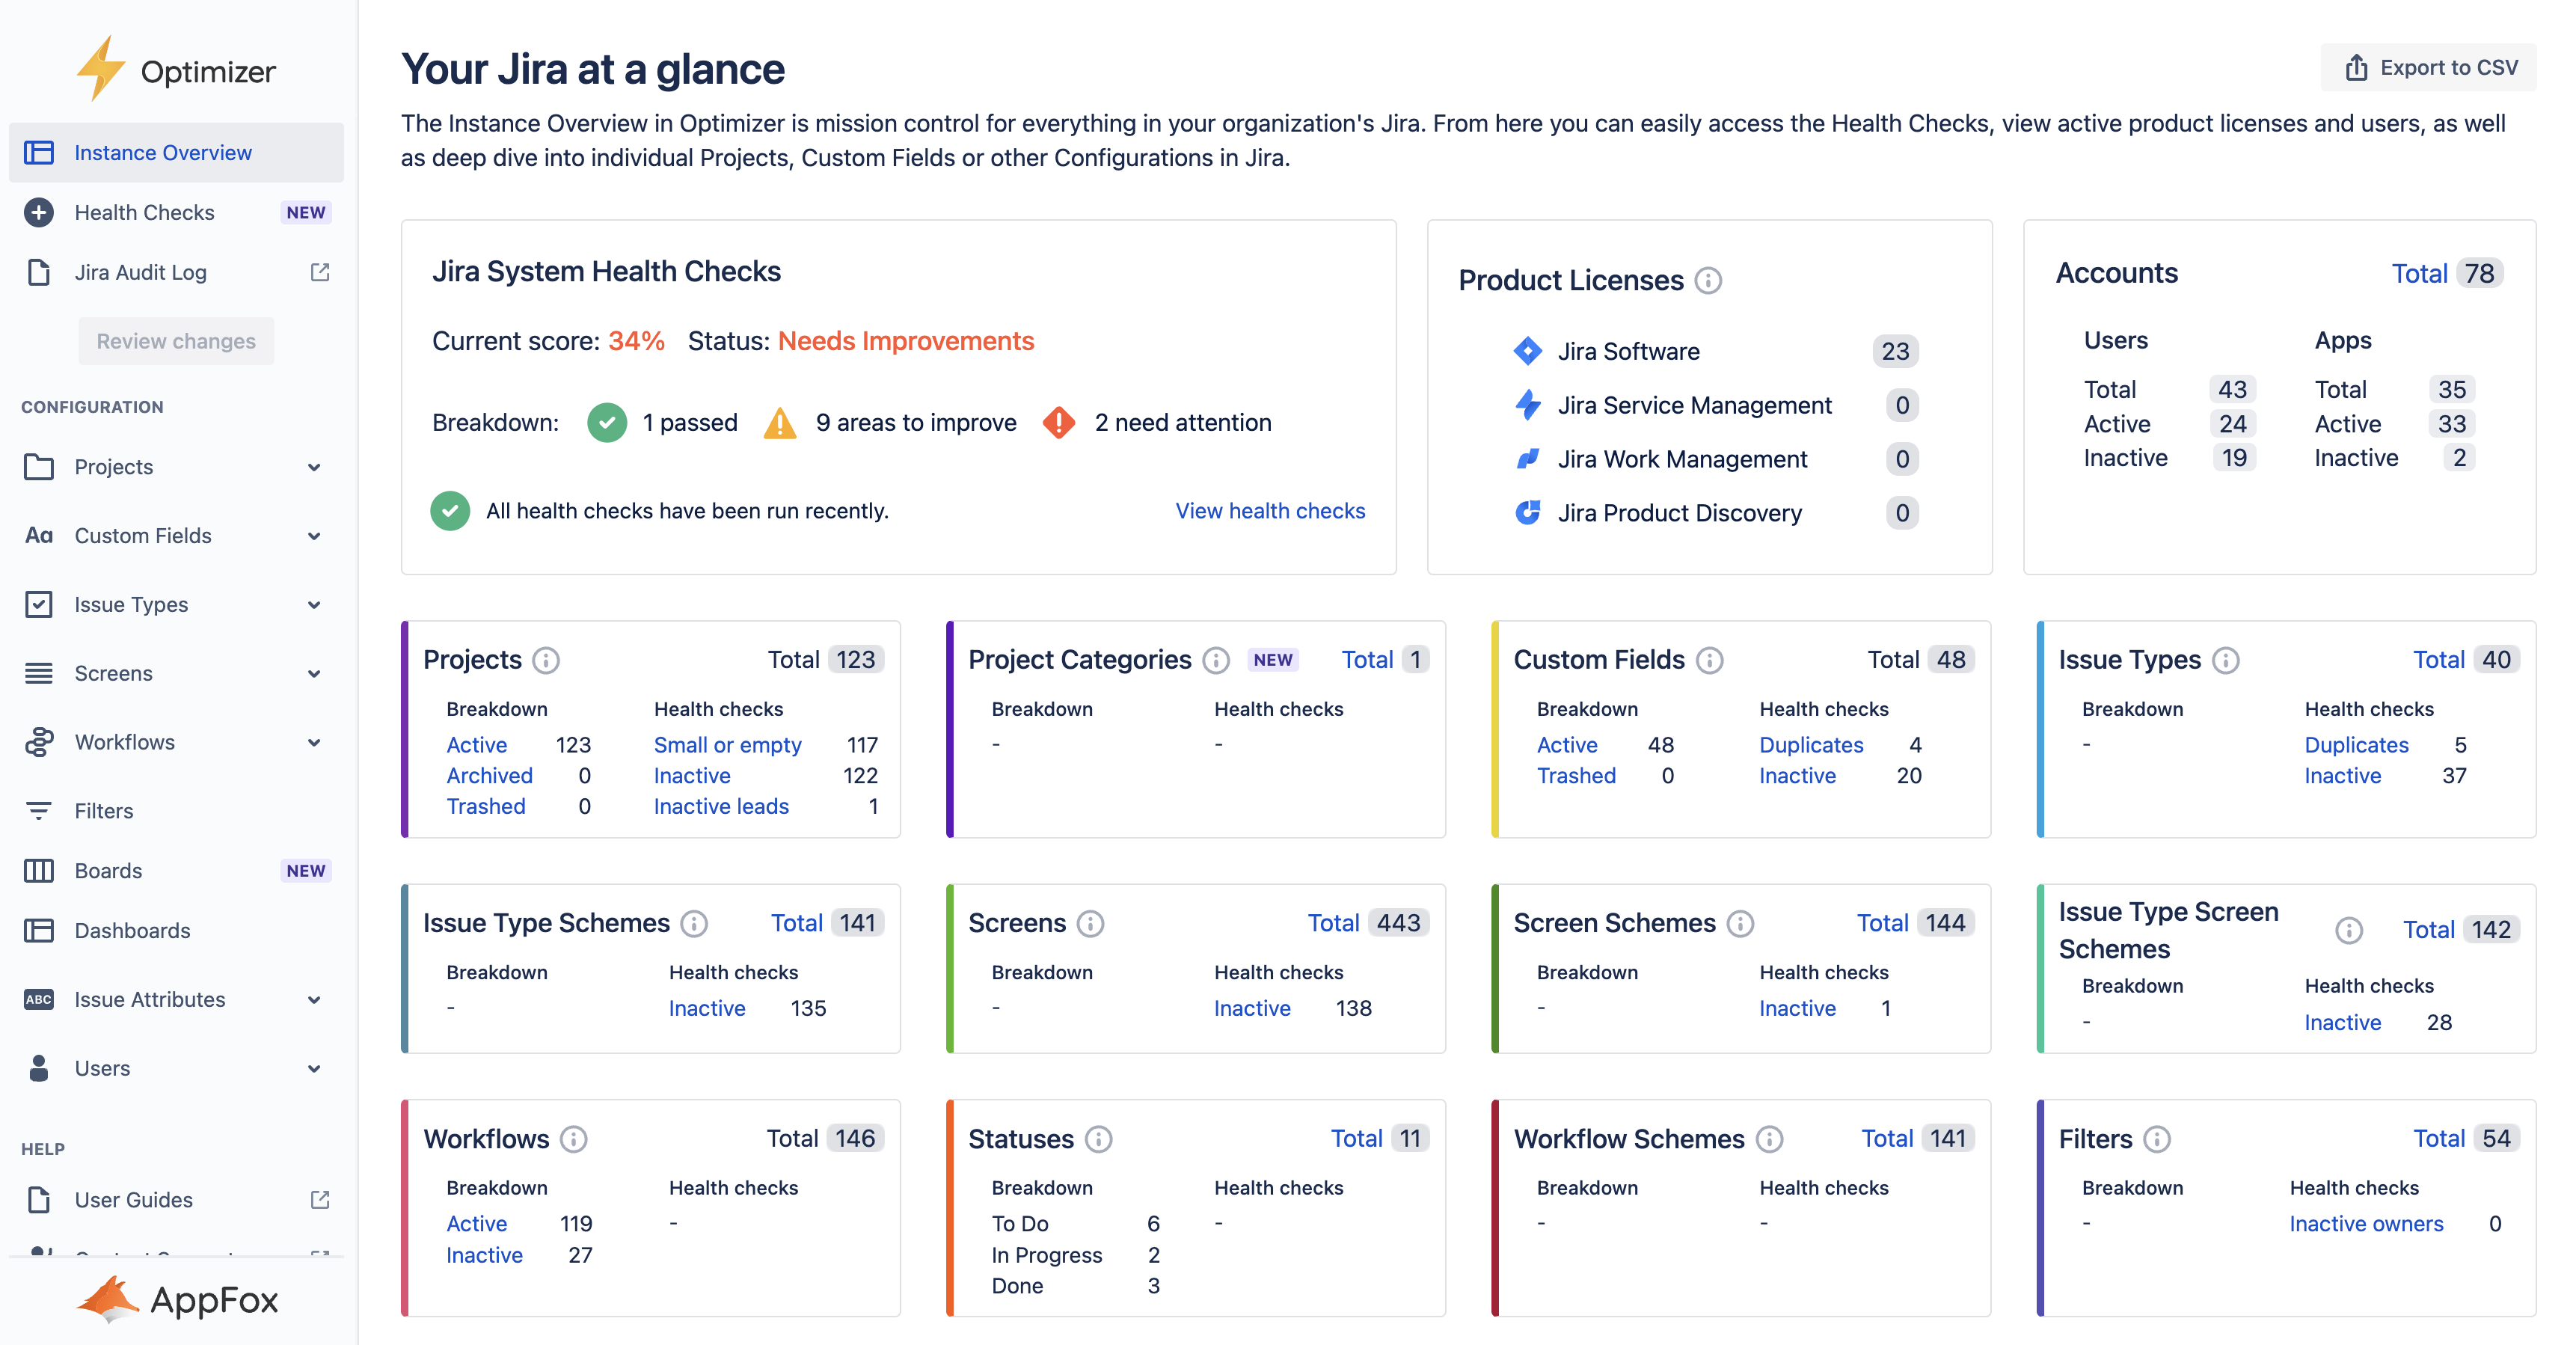Expand the Issue Types sidebar section
Viewport: 2576px width, 1345px height.
(x=313, y=604)
